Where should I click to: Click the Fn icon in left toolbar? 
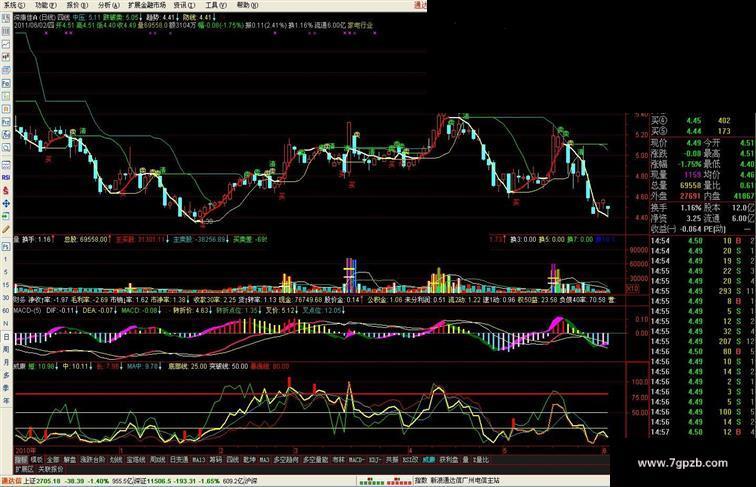(6, 122)
